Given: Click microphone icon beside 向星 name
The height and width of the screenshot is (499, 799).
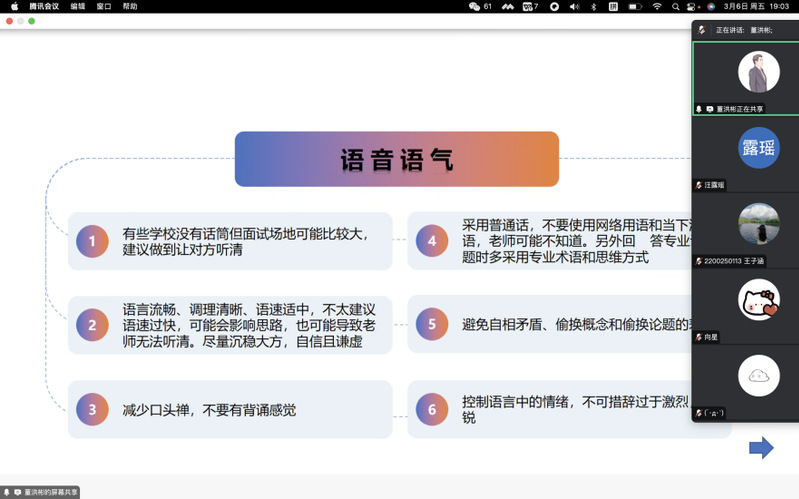Looking at the screenshot, I should click(699, 337).
